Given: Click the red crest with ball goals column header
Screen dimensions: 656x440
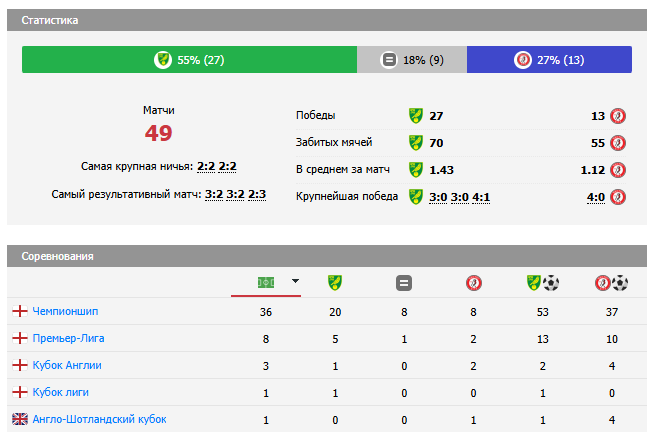Looking at the screenshot, I should tap(611, 283).
